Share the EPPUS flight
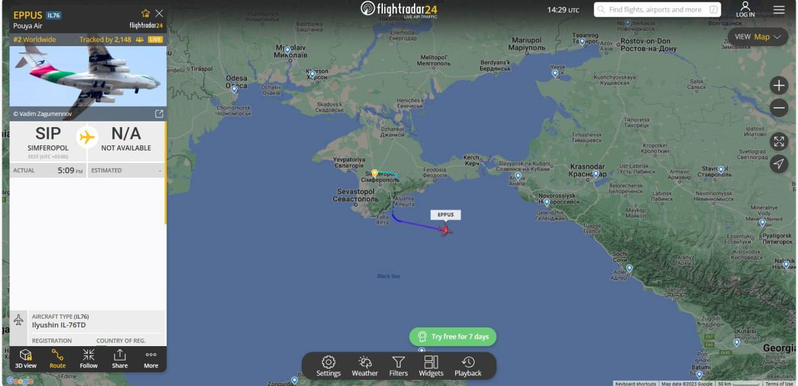Image resolution: width=798 pixels, height=386 pixels. tap(120, 359)
